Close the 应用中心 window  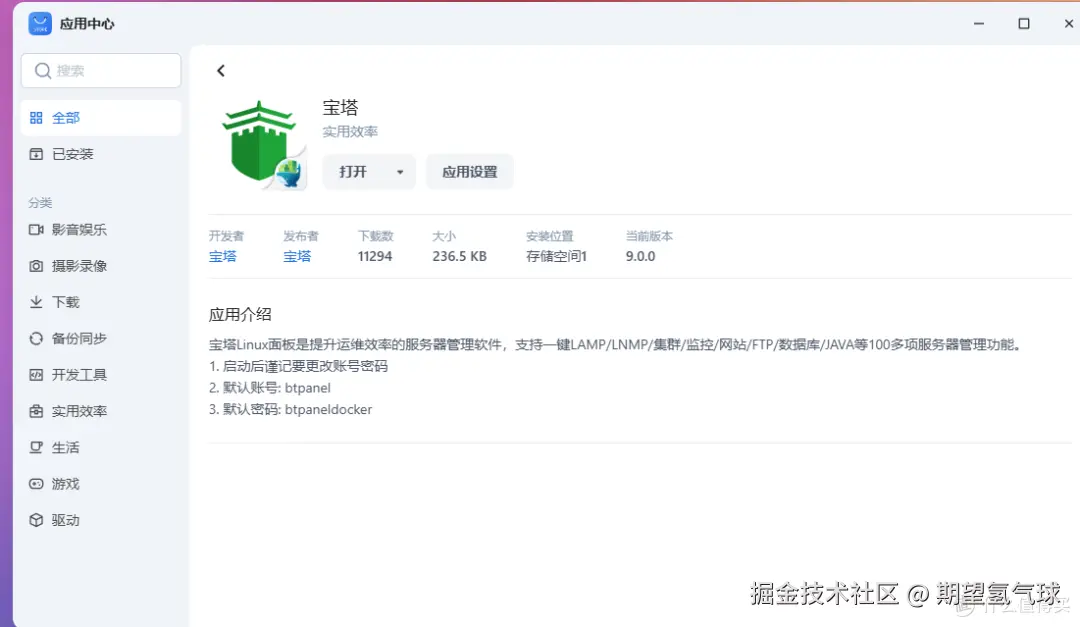1068,23
